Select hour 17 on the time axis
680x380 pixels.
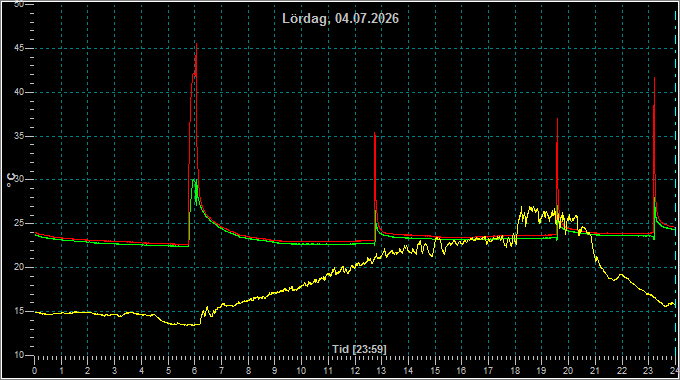(488, 371)
